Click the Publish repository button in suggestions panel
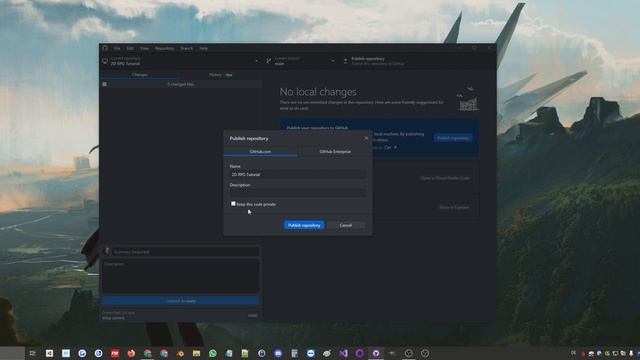640x360 pixels. pos(453,138)
